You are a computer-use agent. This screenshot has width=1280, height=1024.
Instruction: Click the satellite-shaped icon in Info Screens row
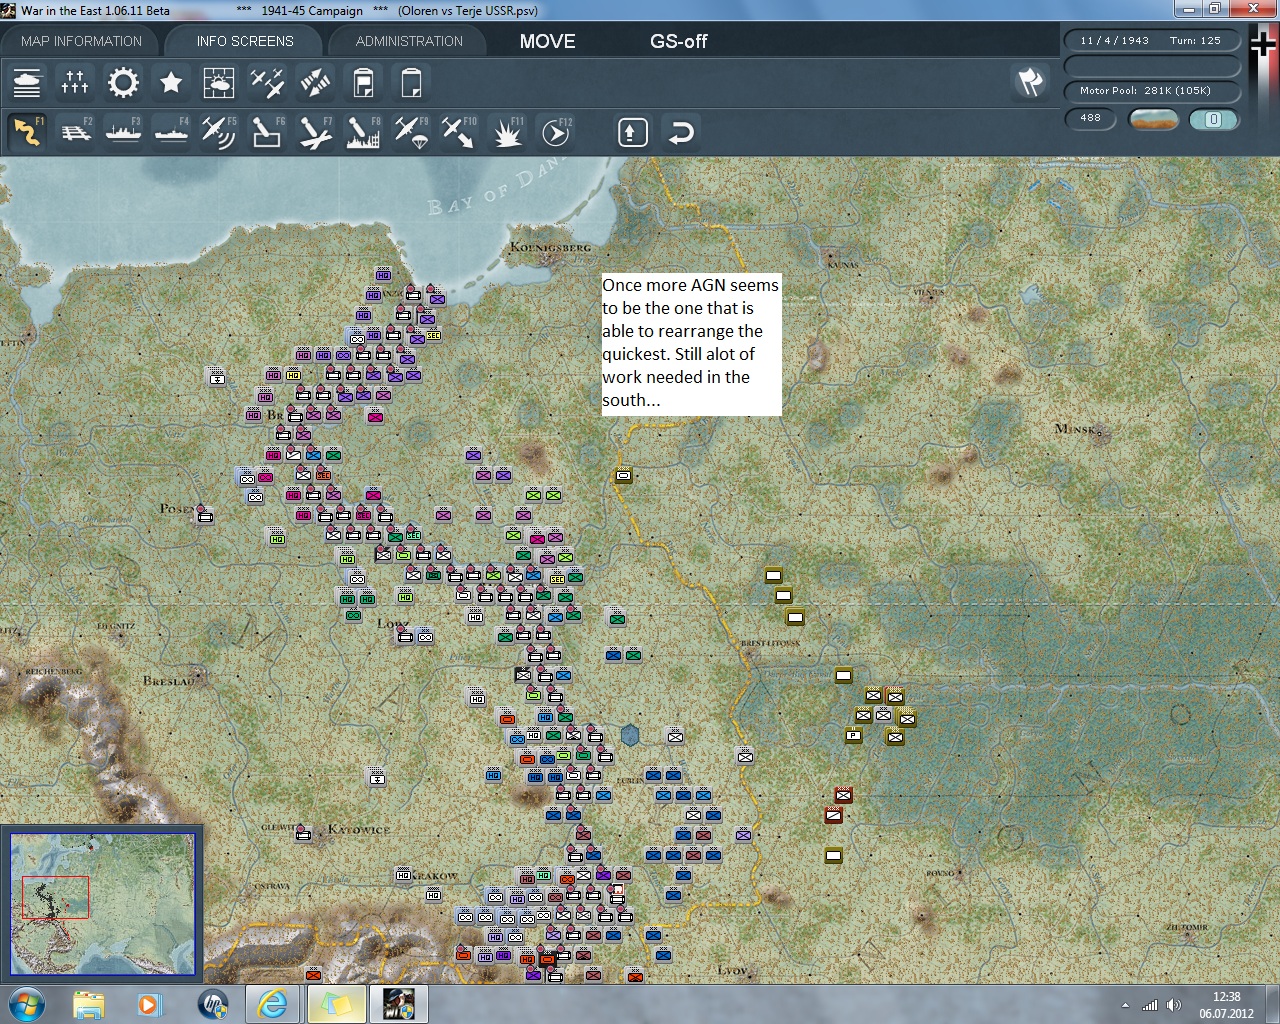click(x=315, y=82)
